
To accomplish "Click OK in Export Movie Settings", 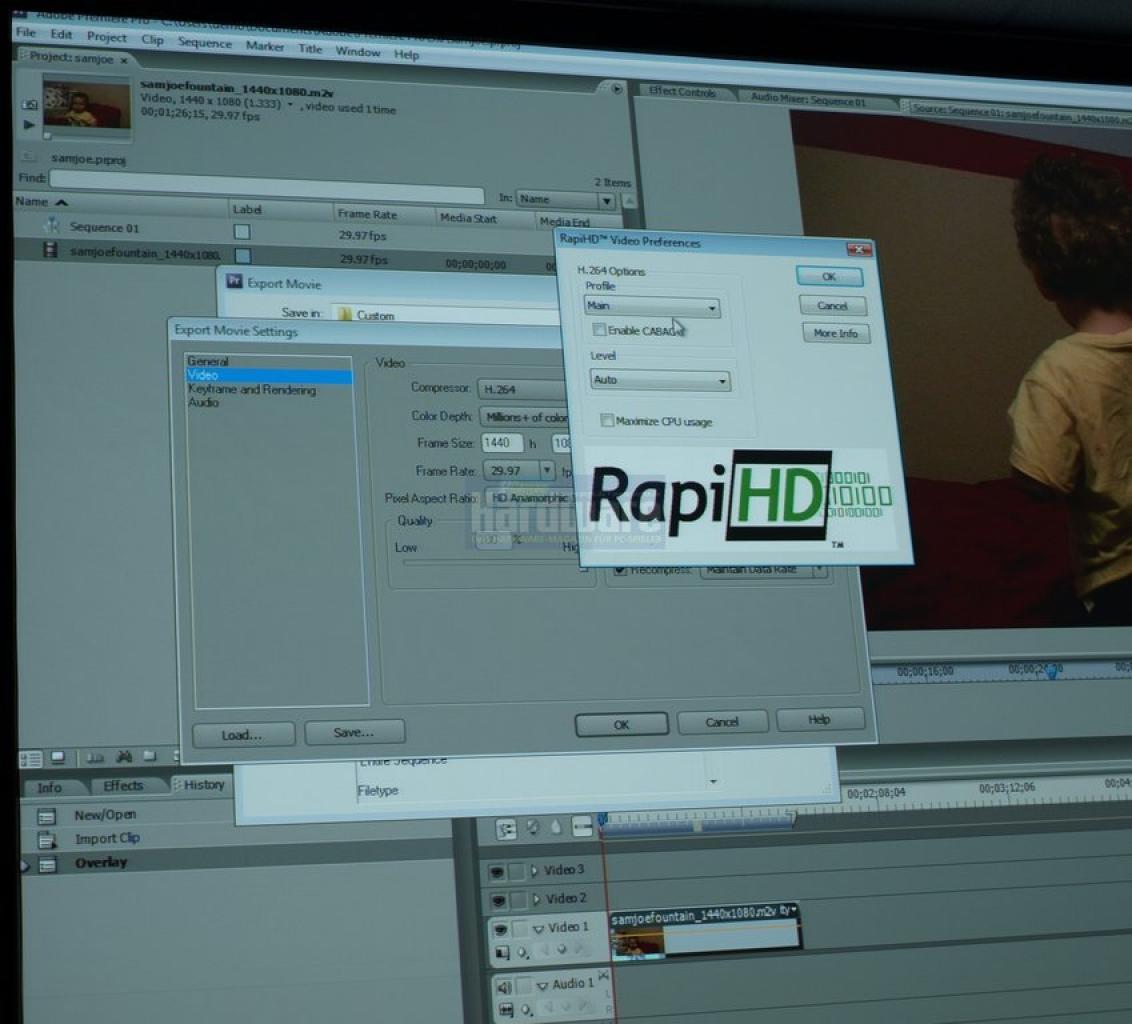I will click(622, 724).
